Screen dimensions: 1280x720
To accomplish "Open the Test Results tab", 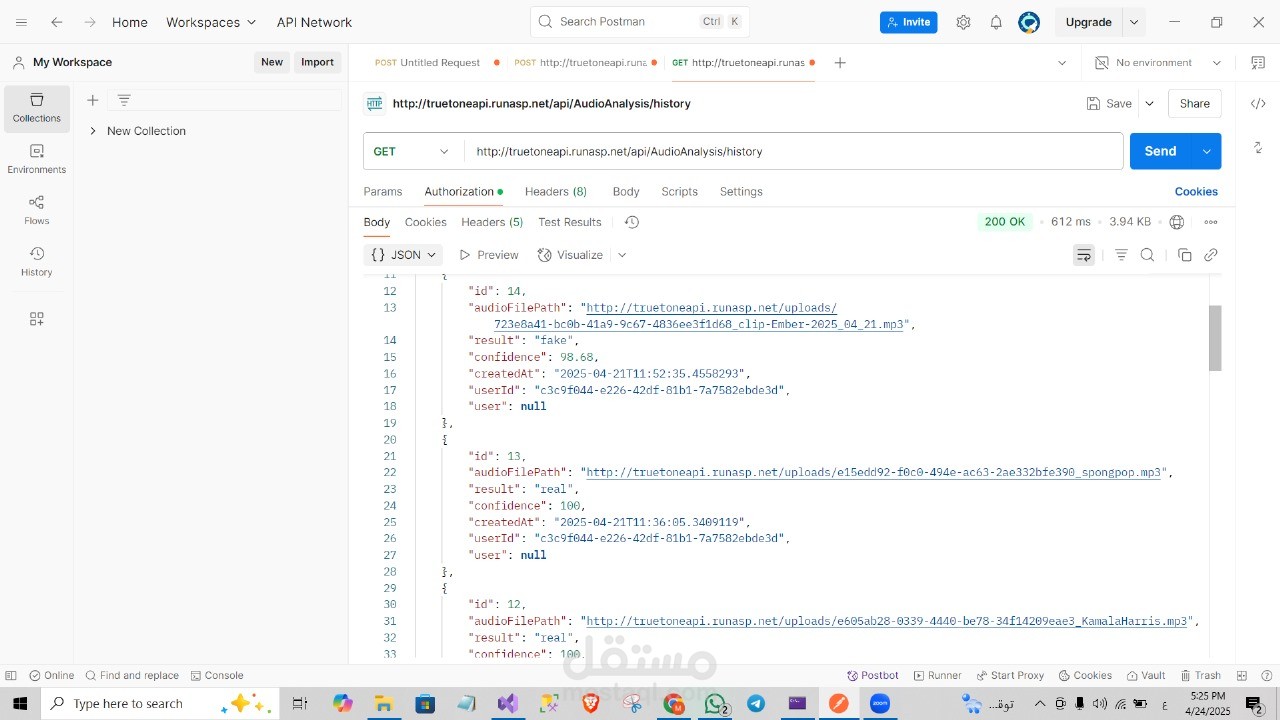I will [x=570, y=222].
